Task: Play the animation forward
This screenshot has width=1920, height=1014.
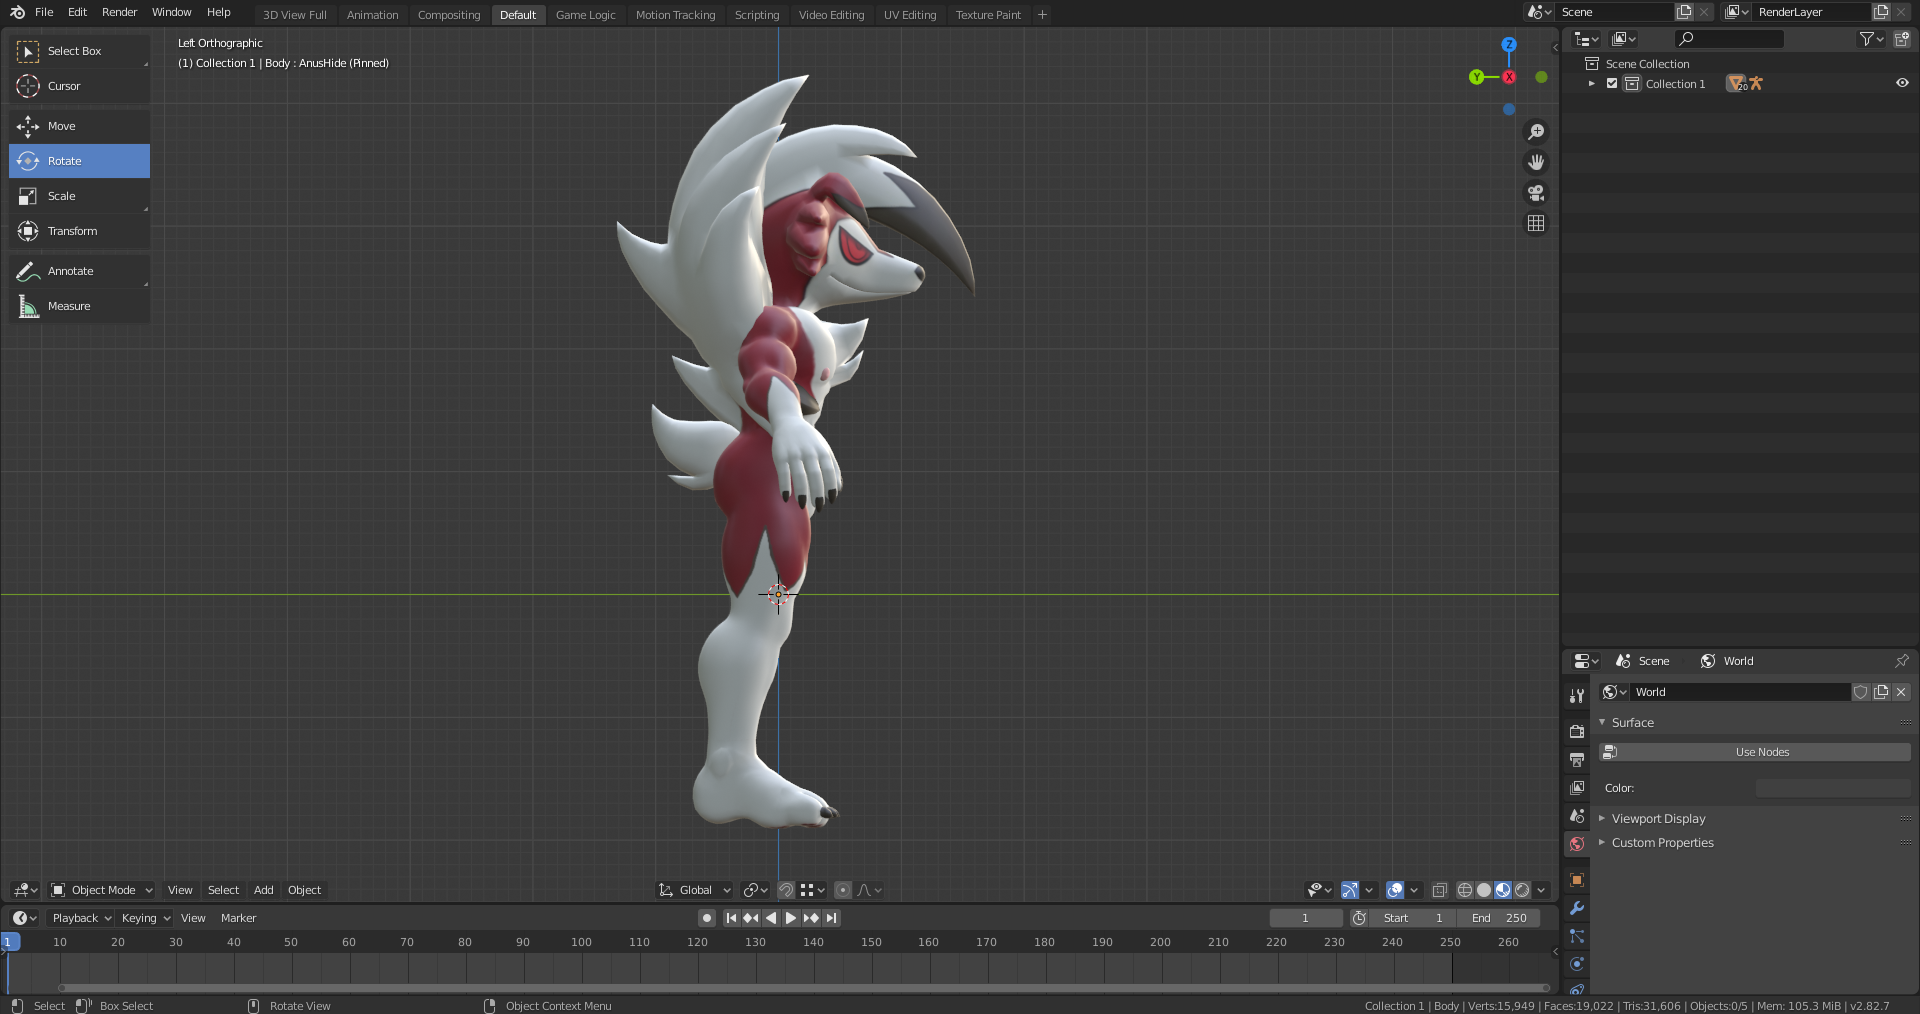Action: 791,918
